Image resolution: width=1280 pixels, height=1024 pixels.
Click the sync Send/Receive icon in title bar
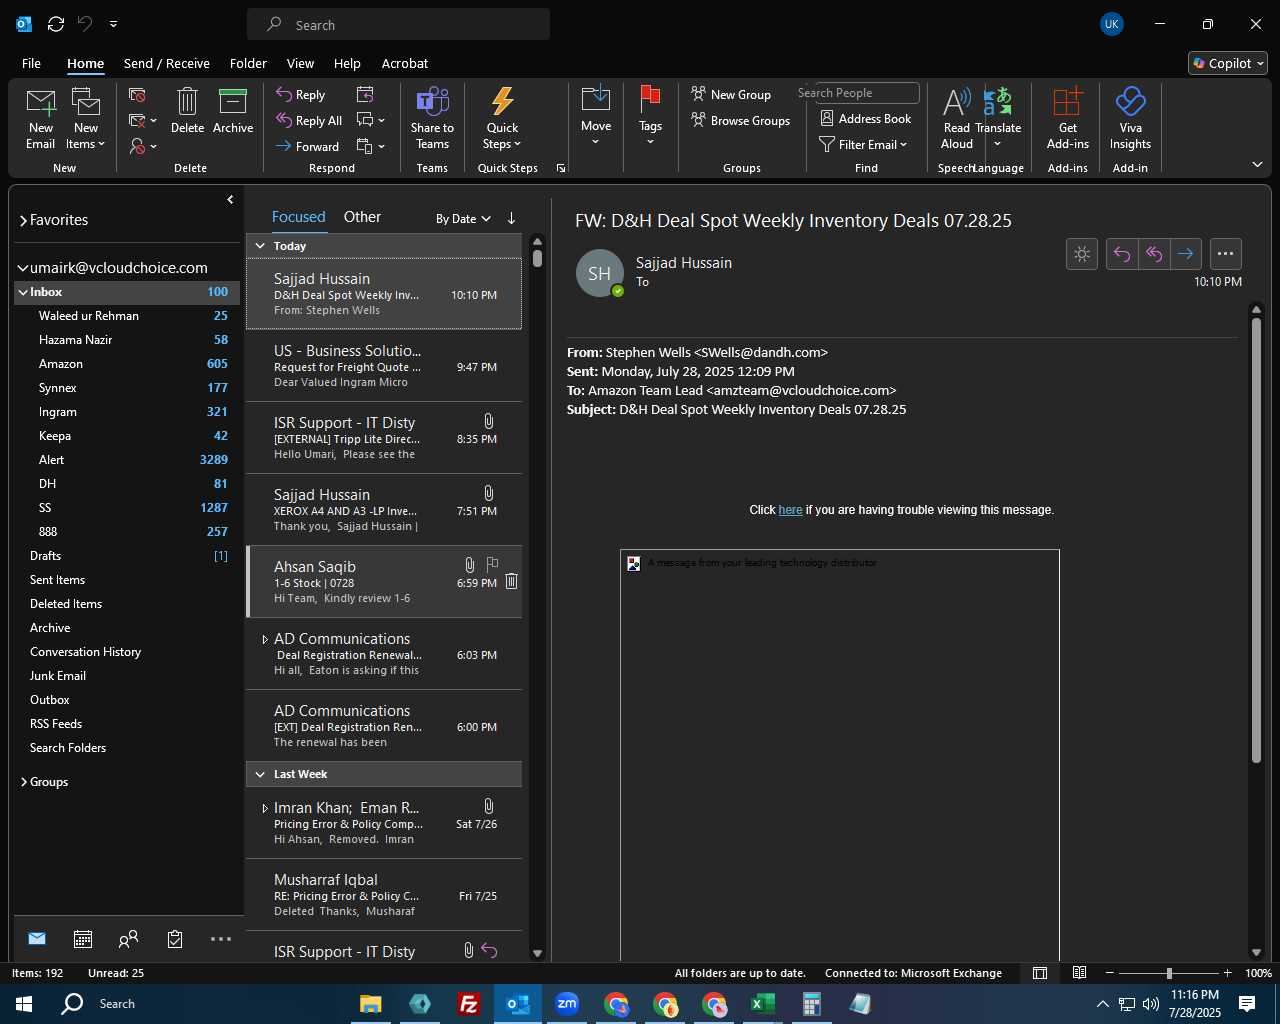coord(56,24)
